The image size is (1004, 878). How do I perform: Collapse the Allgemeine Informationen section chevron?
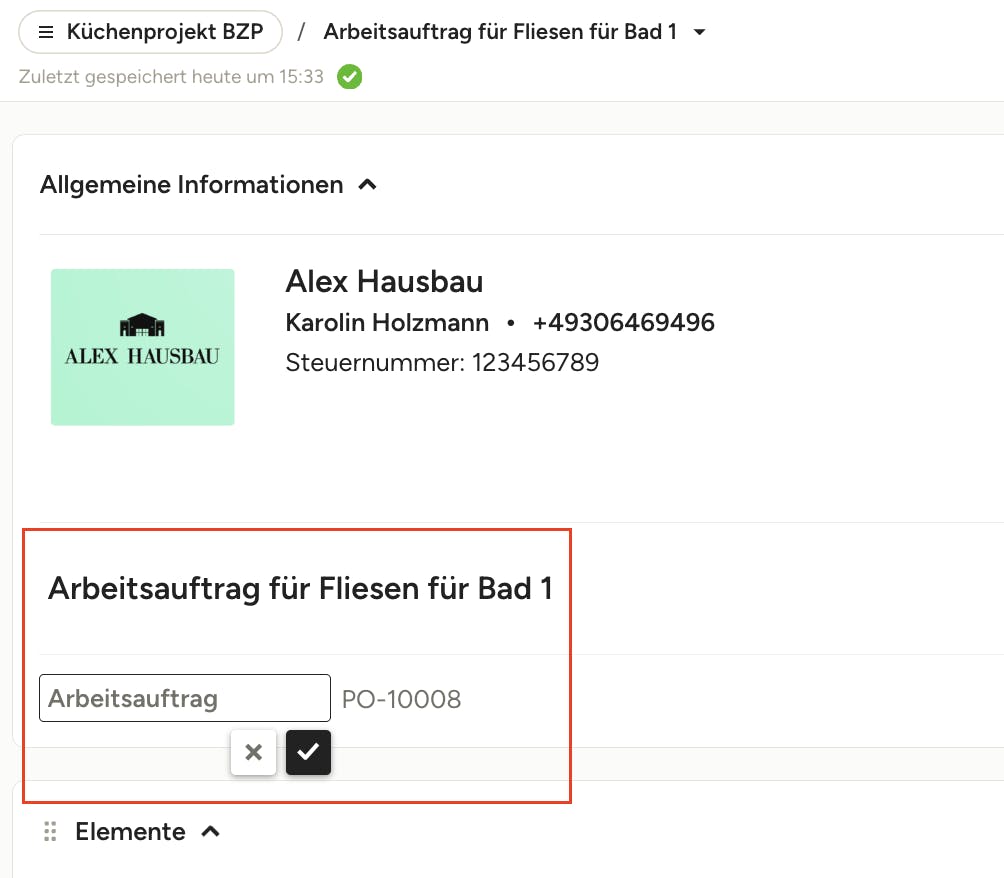click(367, 185)
